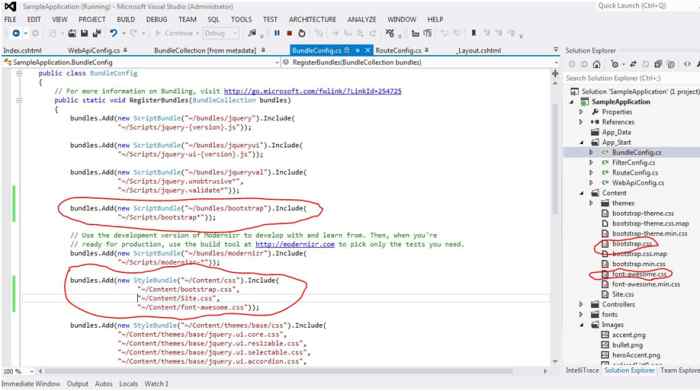Click the Restart debugging icon
This screenshot has width=700, height=391.
tap(302, 33)
